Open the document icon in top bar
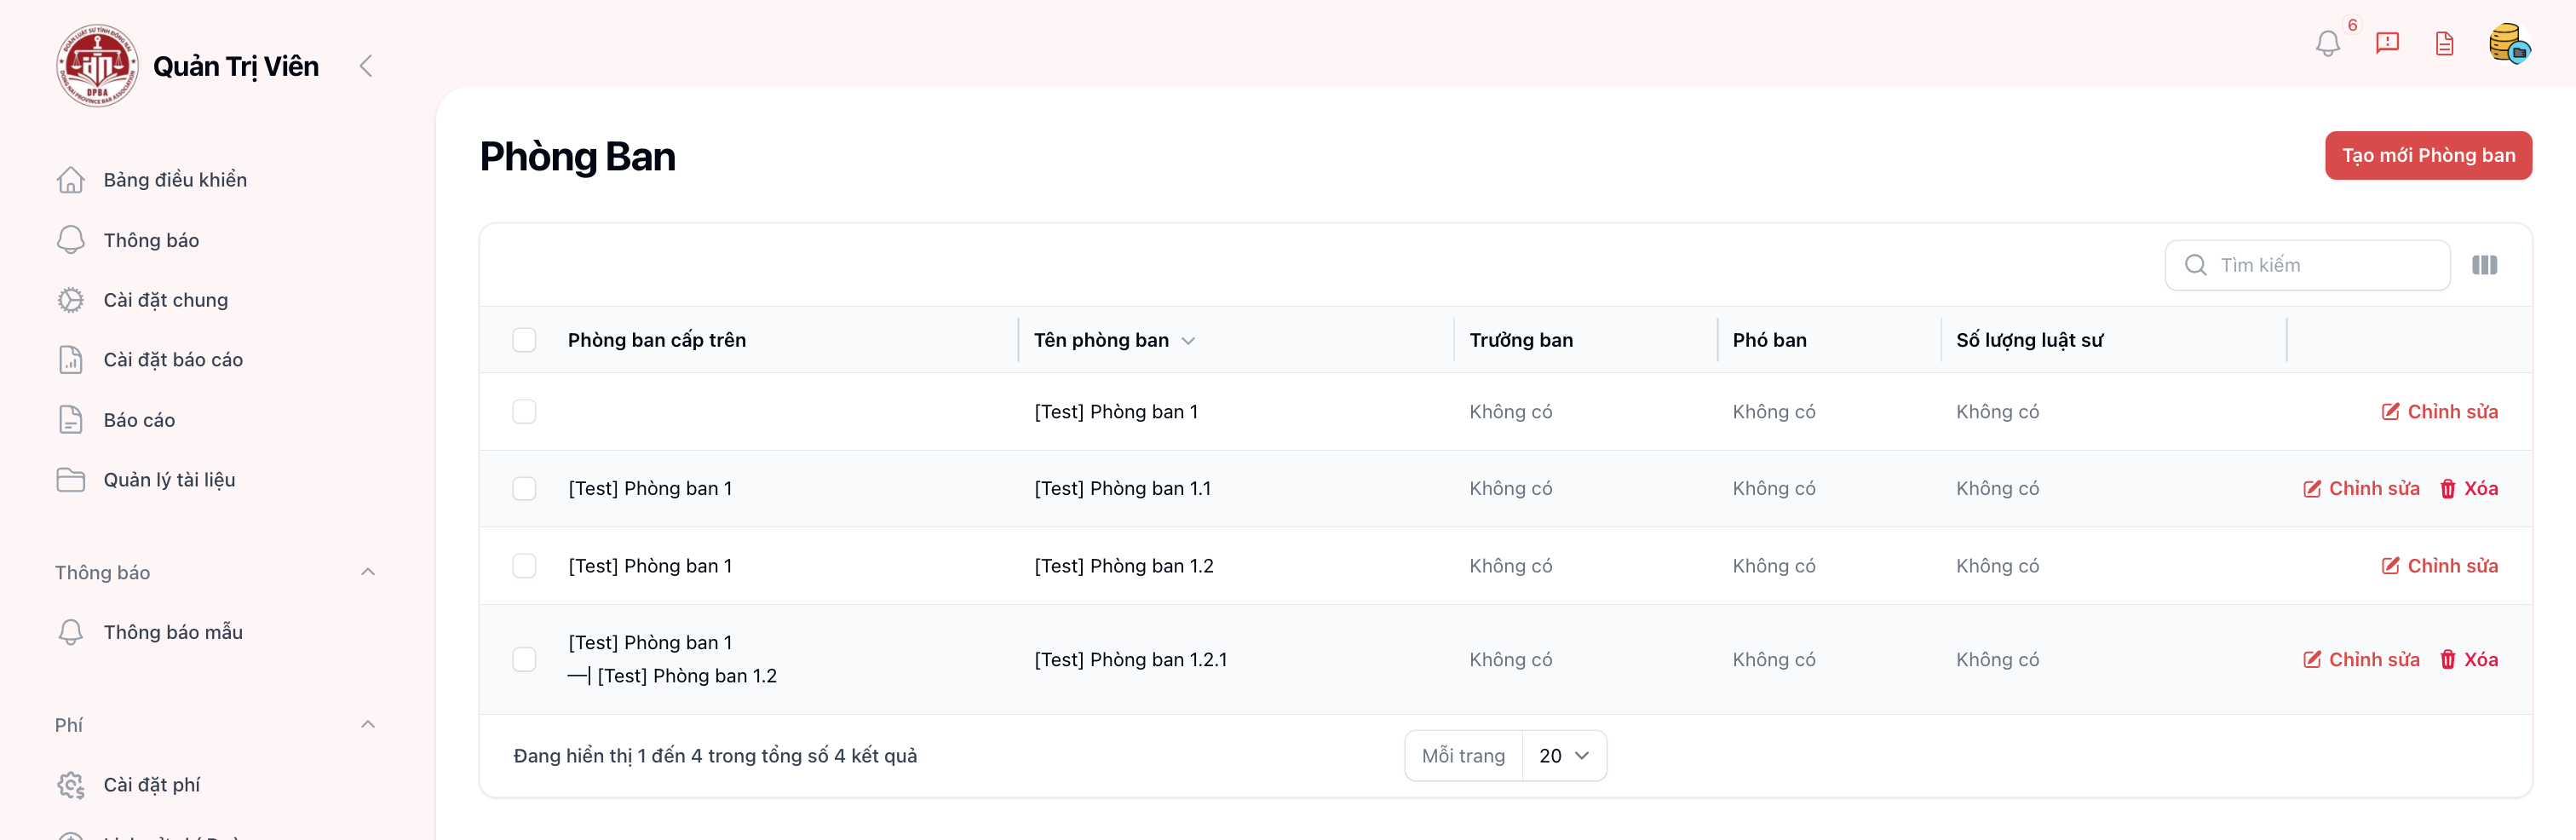Image resolution: width=2576 pixels, height=840 pixels. pyautogui.click(x=2444, y=44)
